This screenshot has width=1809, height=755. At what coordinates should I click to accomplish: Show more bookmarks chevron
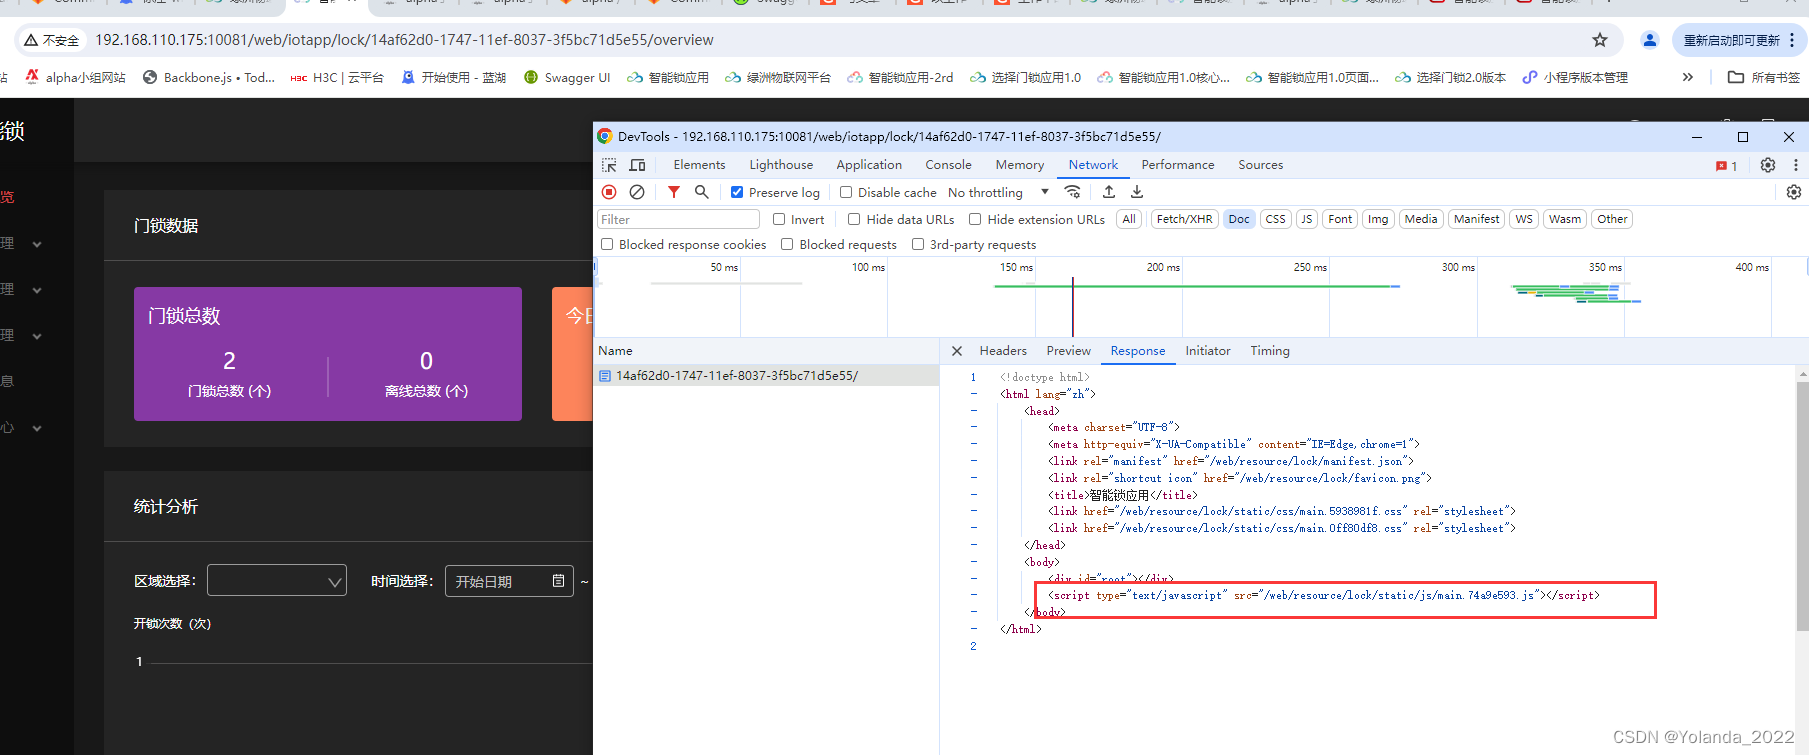[x=1688, y=77]
